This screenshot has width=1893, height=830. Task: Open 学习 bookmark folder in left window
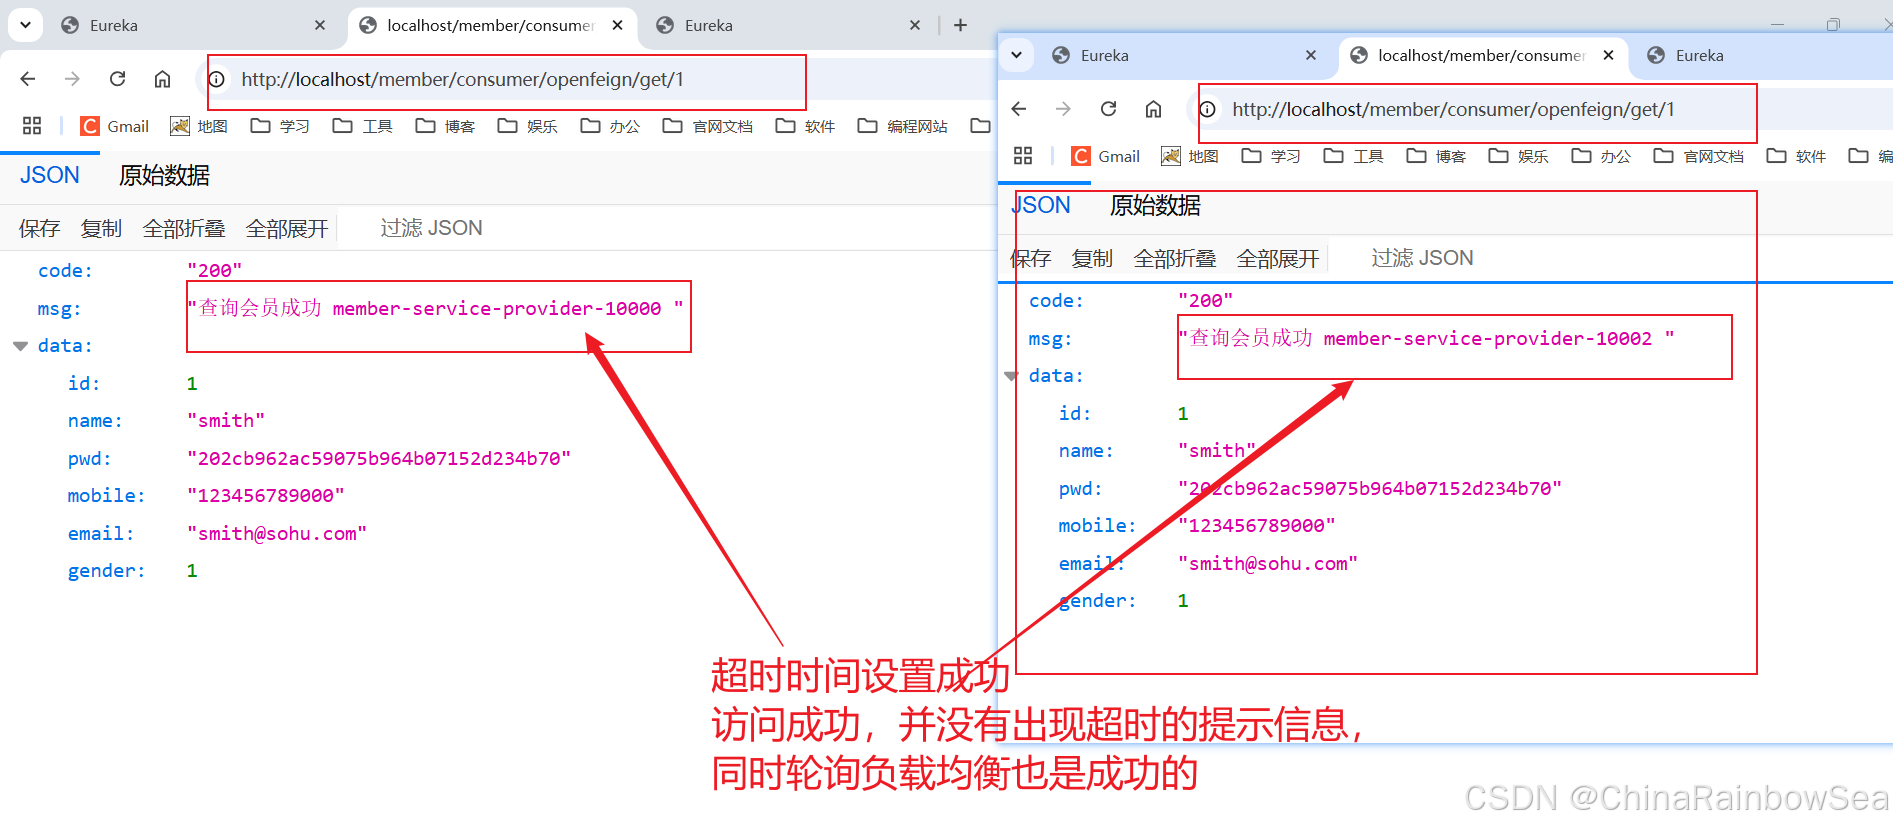[x=280, y=126]
